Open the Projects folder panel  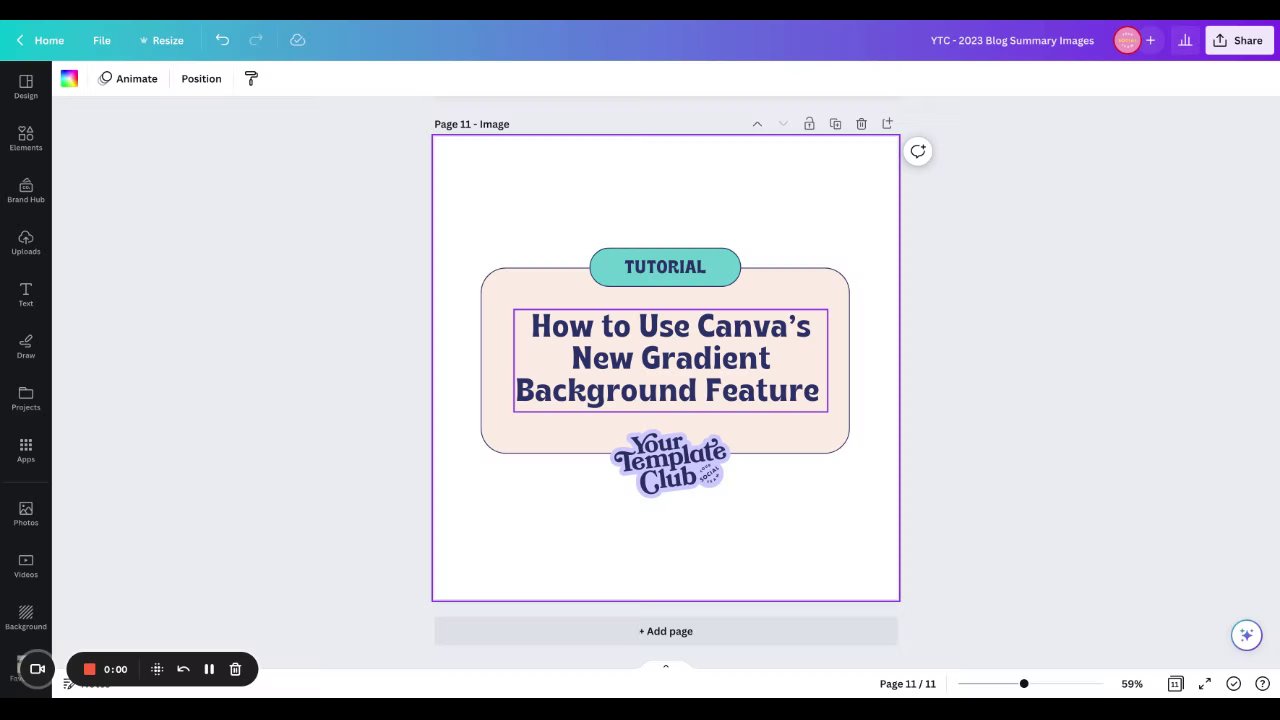(26, 398)
